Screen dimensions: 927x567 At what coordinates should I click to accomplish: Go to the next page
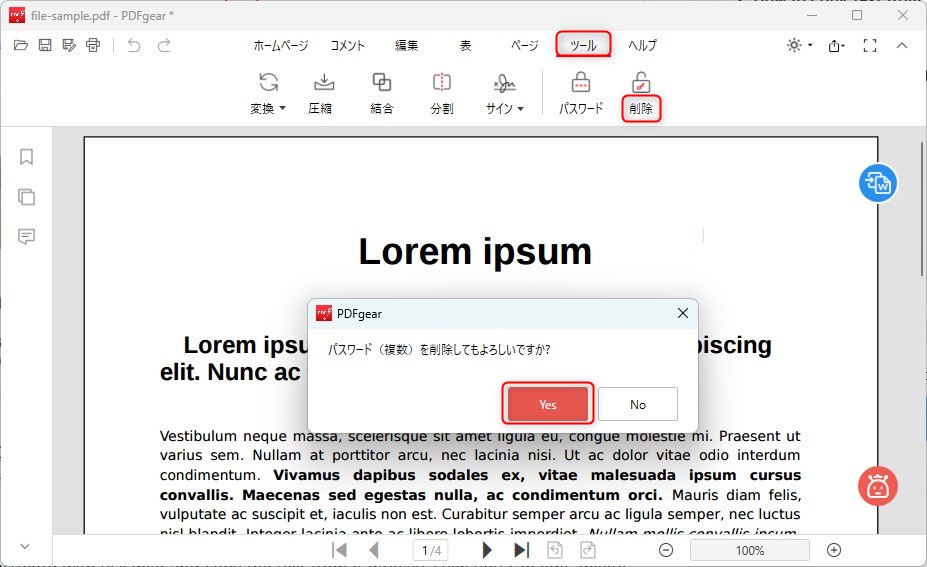pyautogui.click(x=487, y=550)
